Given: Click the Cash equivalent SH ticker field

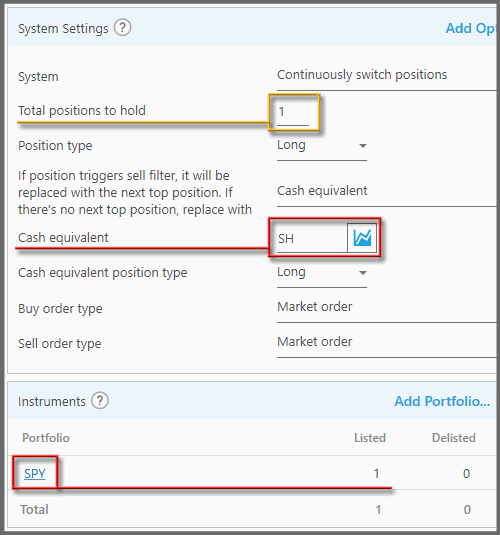Looking at the screenshot, I should [x=312, y=238].
